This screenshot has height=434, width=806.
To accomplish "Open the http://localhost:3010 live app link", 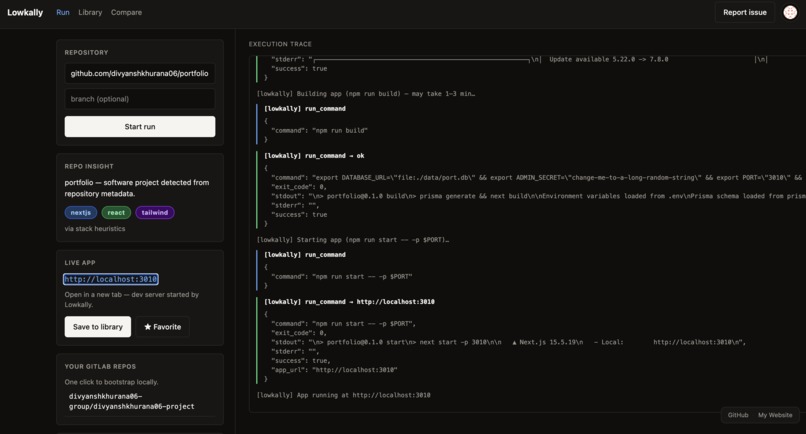I will [x=111, y=279].
